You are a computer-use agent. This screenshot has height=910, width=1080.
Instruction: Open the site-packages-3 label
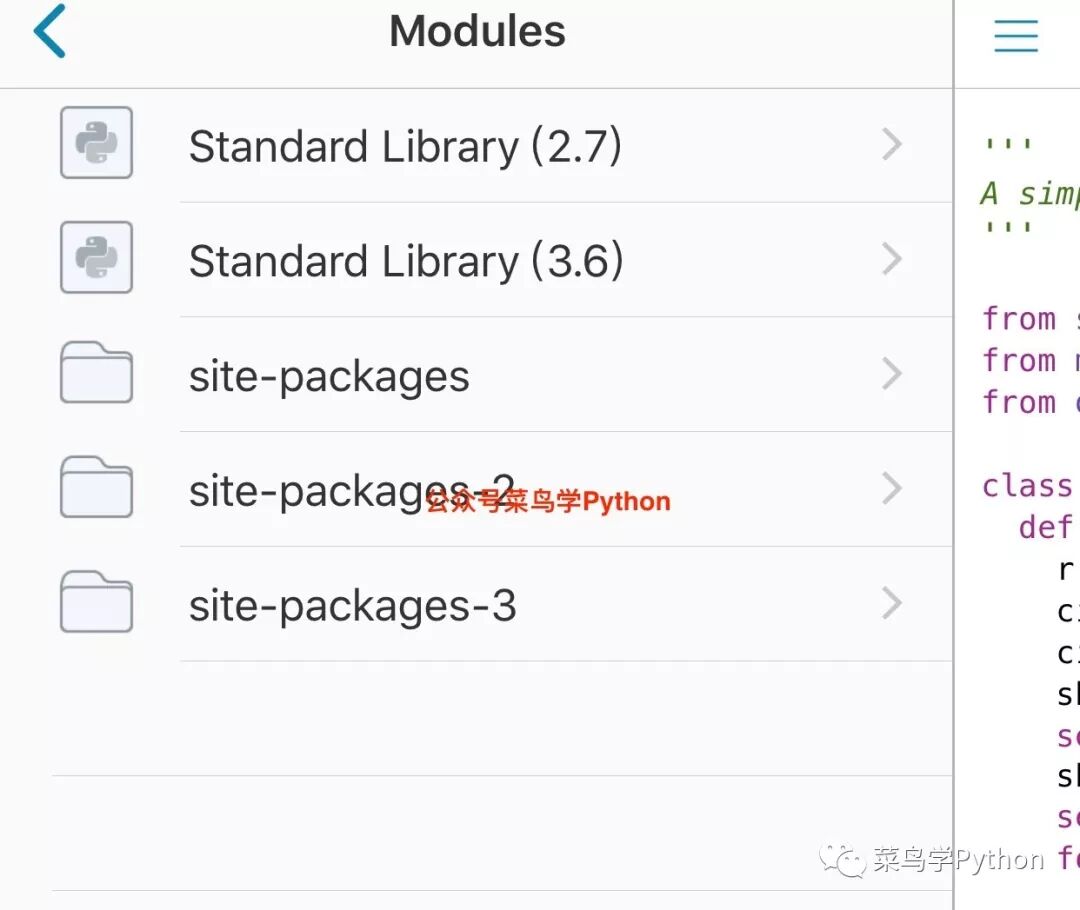[353, 607]
